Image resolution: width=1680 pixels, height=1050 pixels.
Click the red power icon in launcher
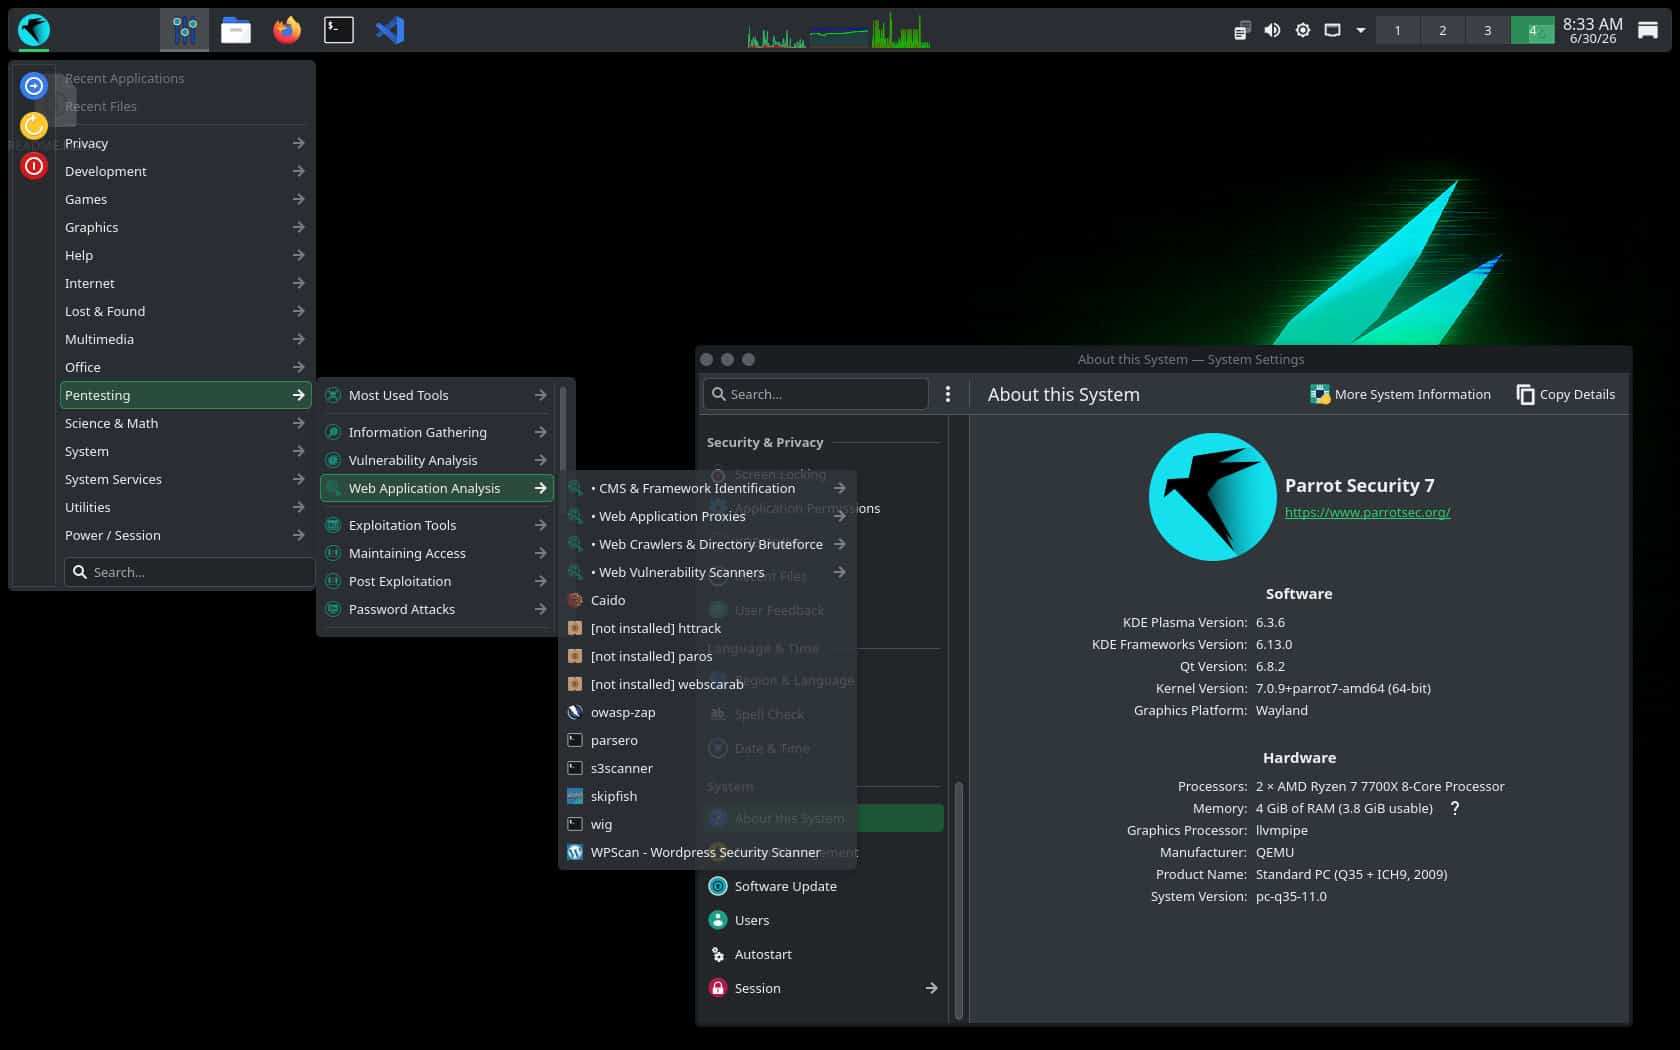pos(34,166)
